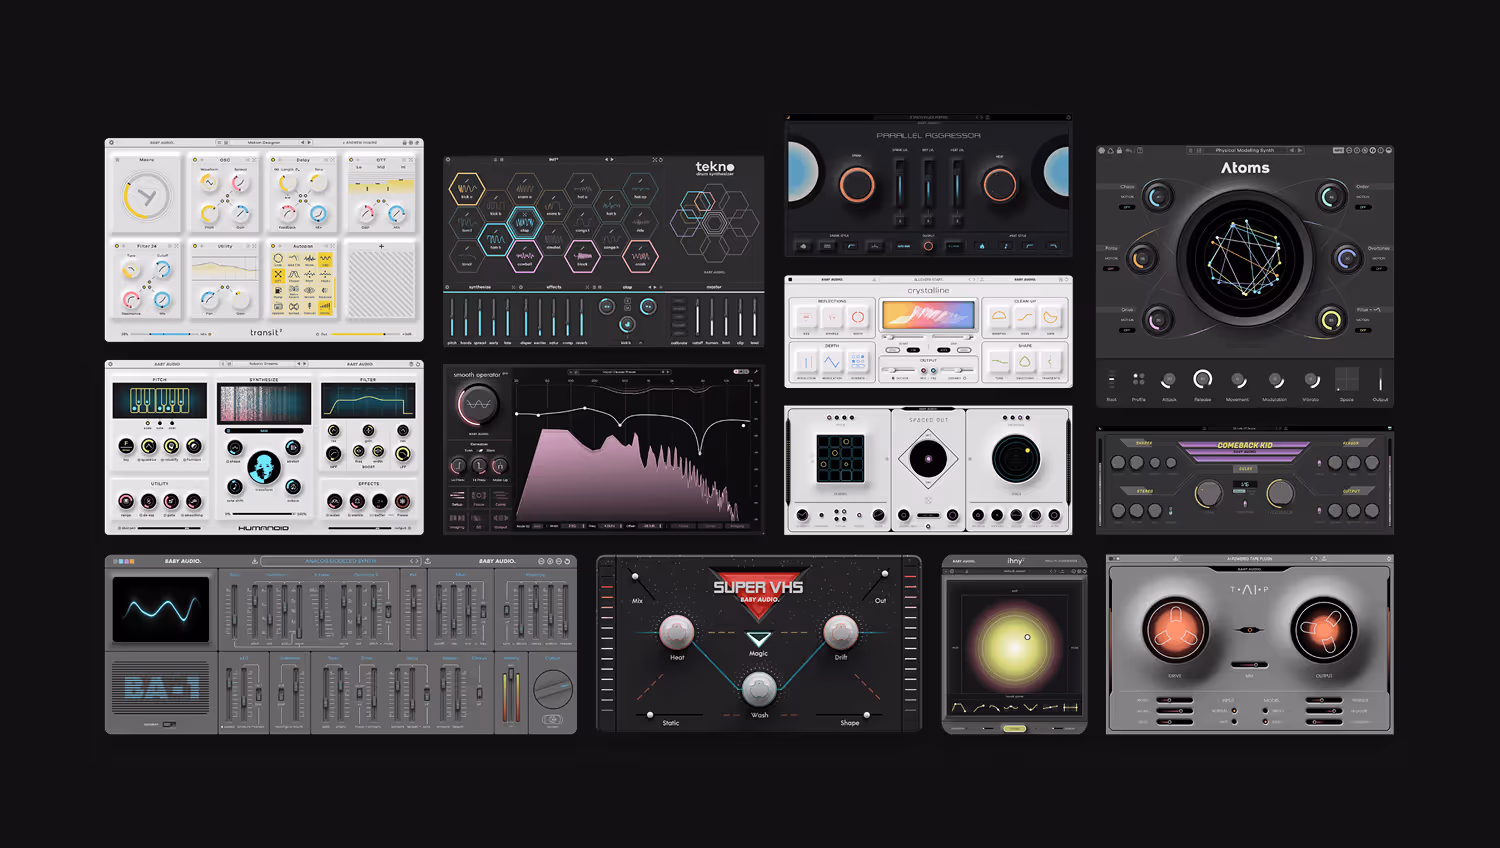Toggle Overtones motion OFF switch in Atoms
This screenshot has width=1500, height=848.
[1379, 268]
